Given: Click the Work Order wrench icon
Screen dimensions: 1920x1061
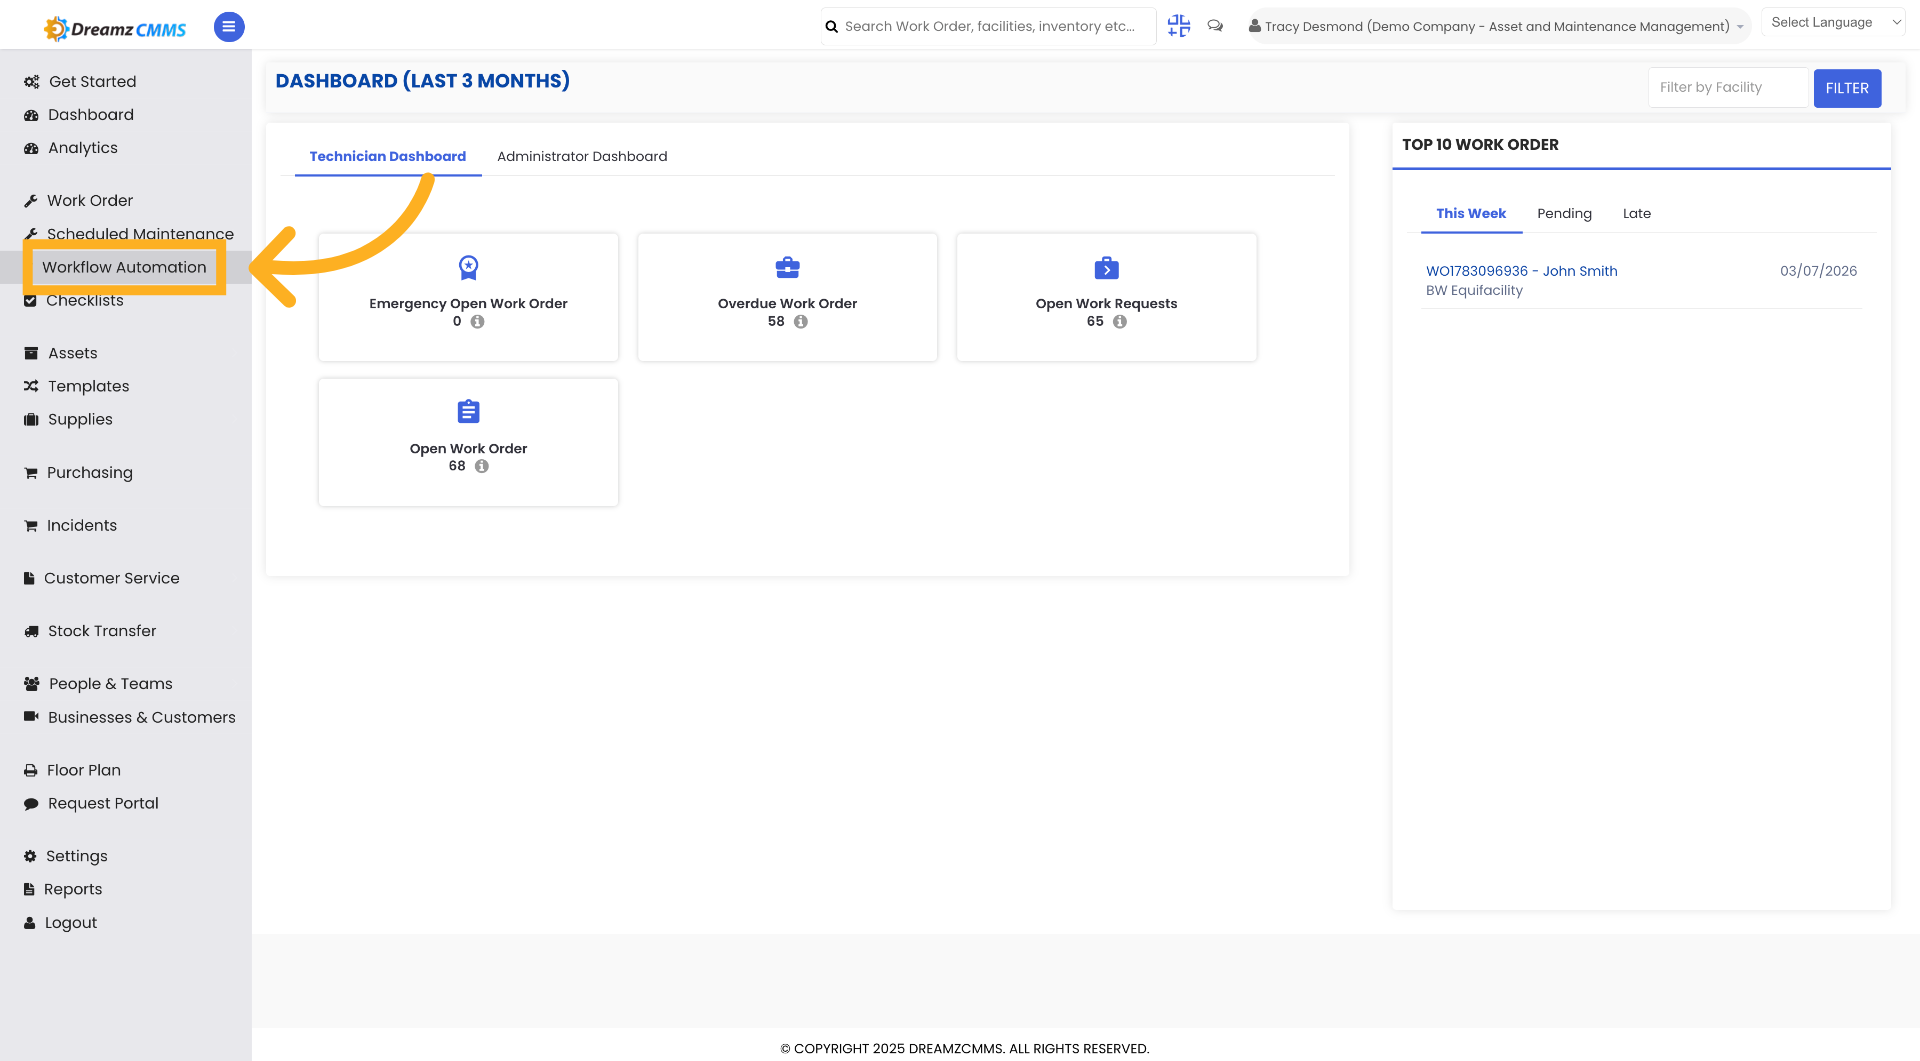Looking at the screenshot, I should 31,201.
